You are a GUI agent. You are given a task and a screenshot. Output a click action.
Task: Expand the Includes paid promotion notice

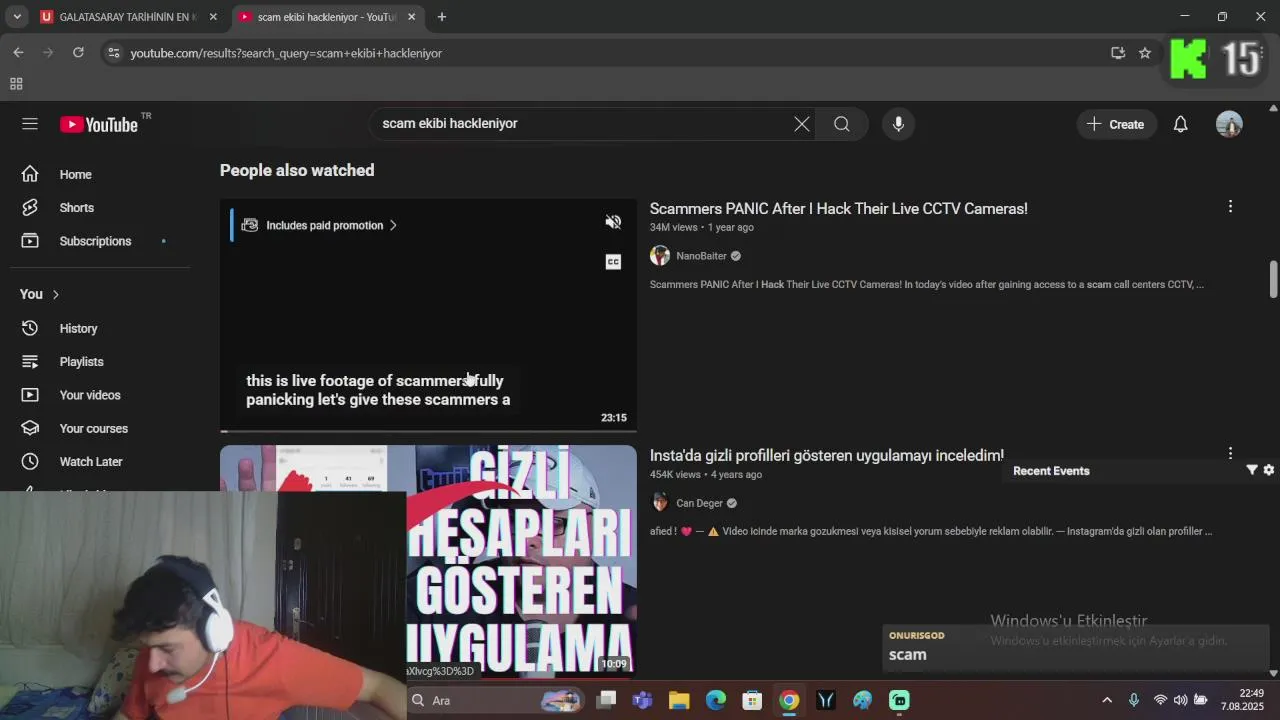[319, 225]
